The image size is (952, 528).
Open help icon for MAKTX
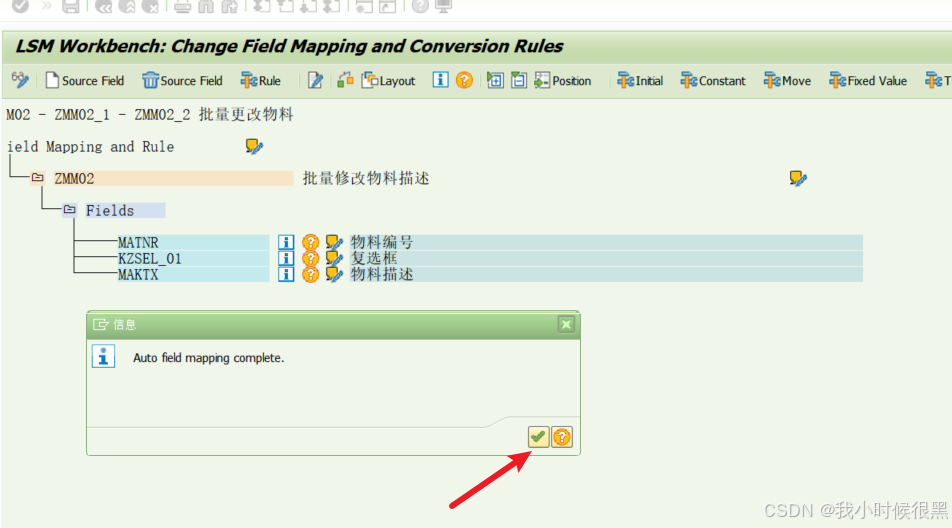click(310, 274)
